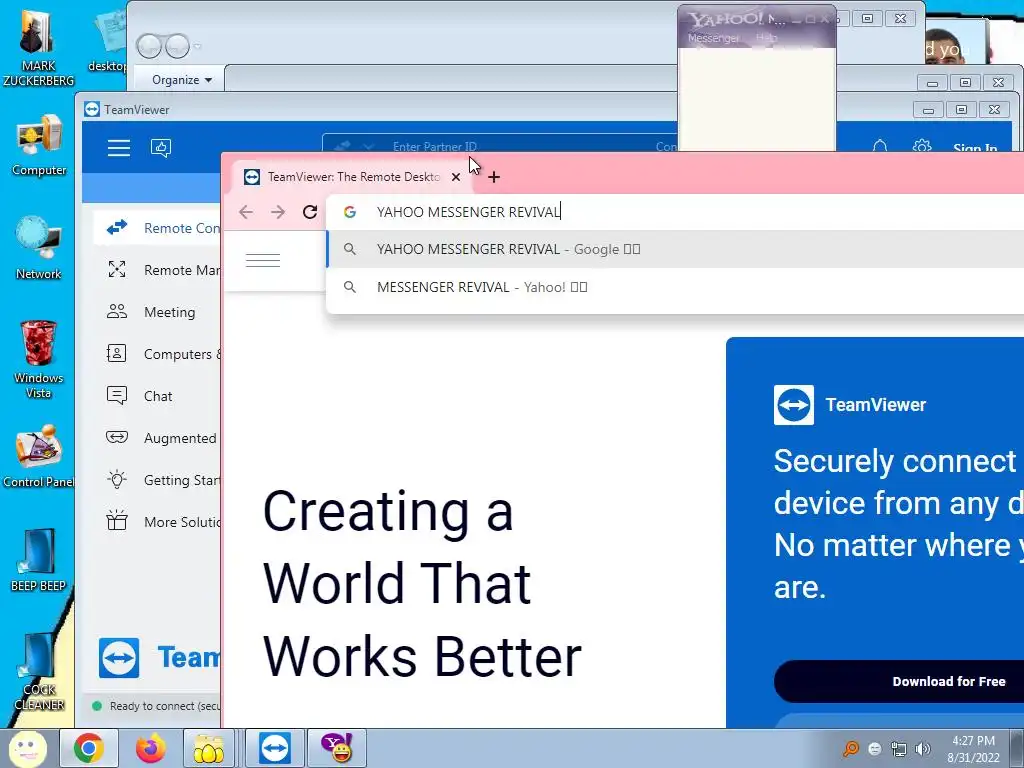
Task: Reload the browser page
Action: point(310,212)
